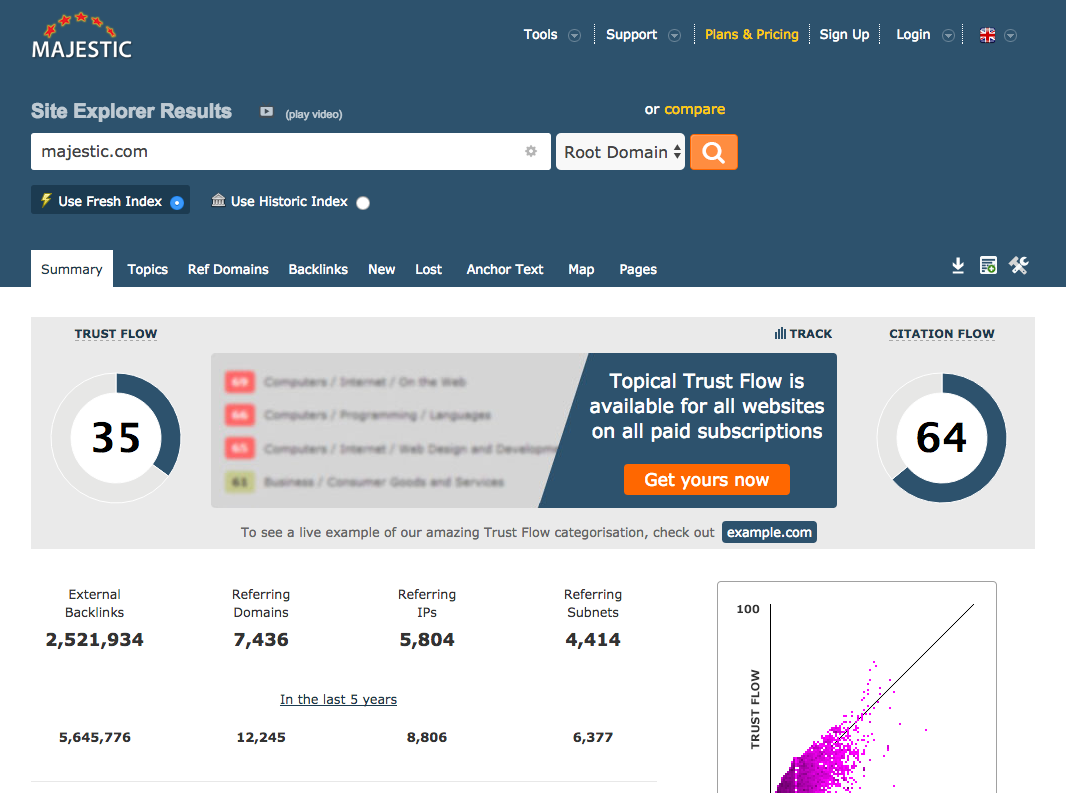
Task: Open the Lost tab
Action: click(x=428, y=269)
